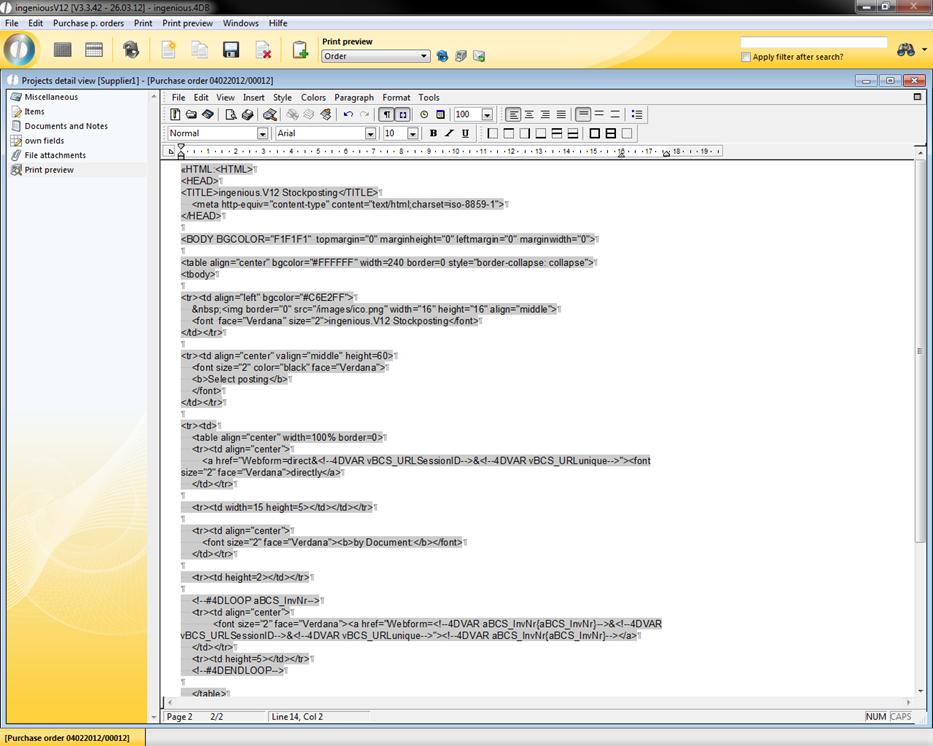This screenshot has width=933, height=746.
Task: Open the 'Purchase p. orders' menu
Action: tap(88, 23)
